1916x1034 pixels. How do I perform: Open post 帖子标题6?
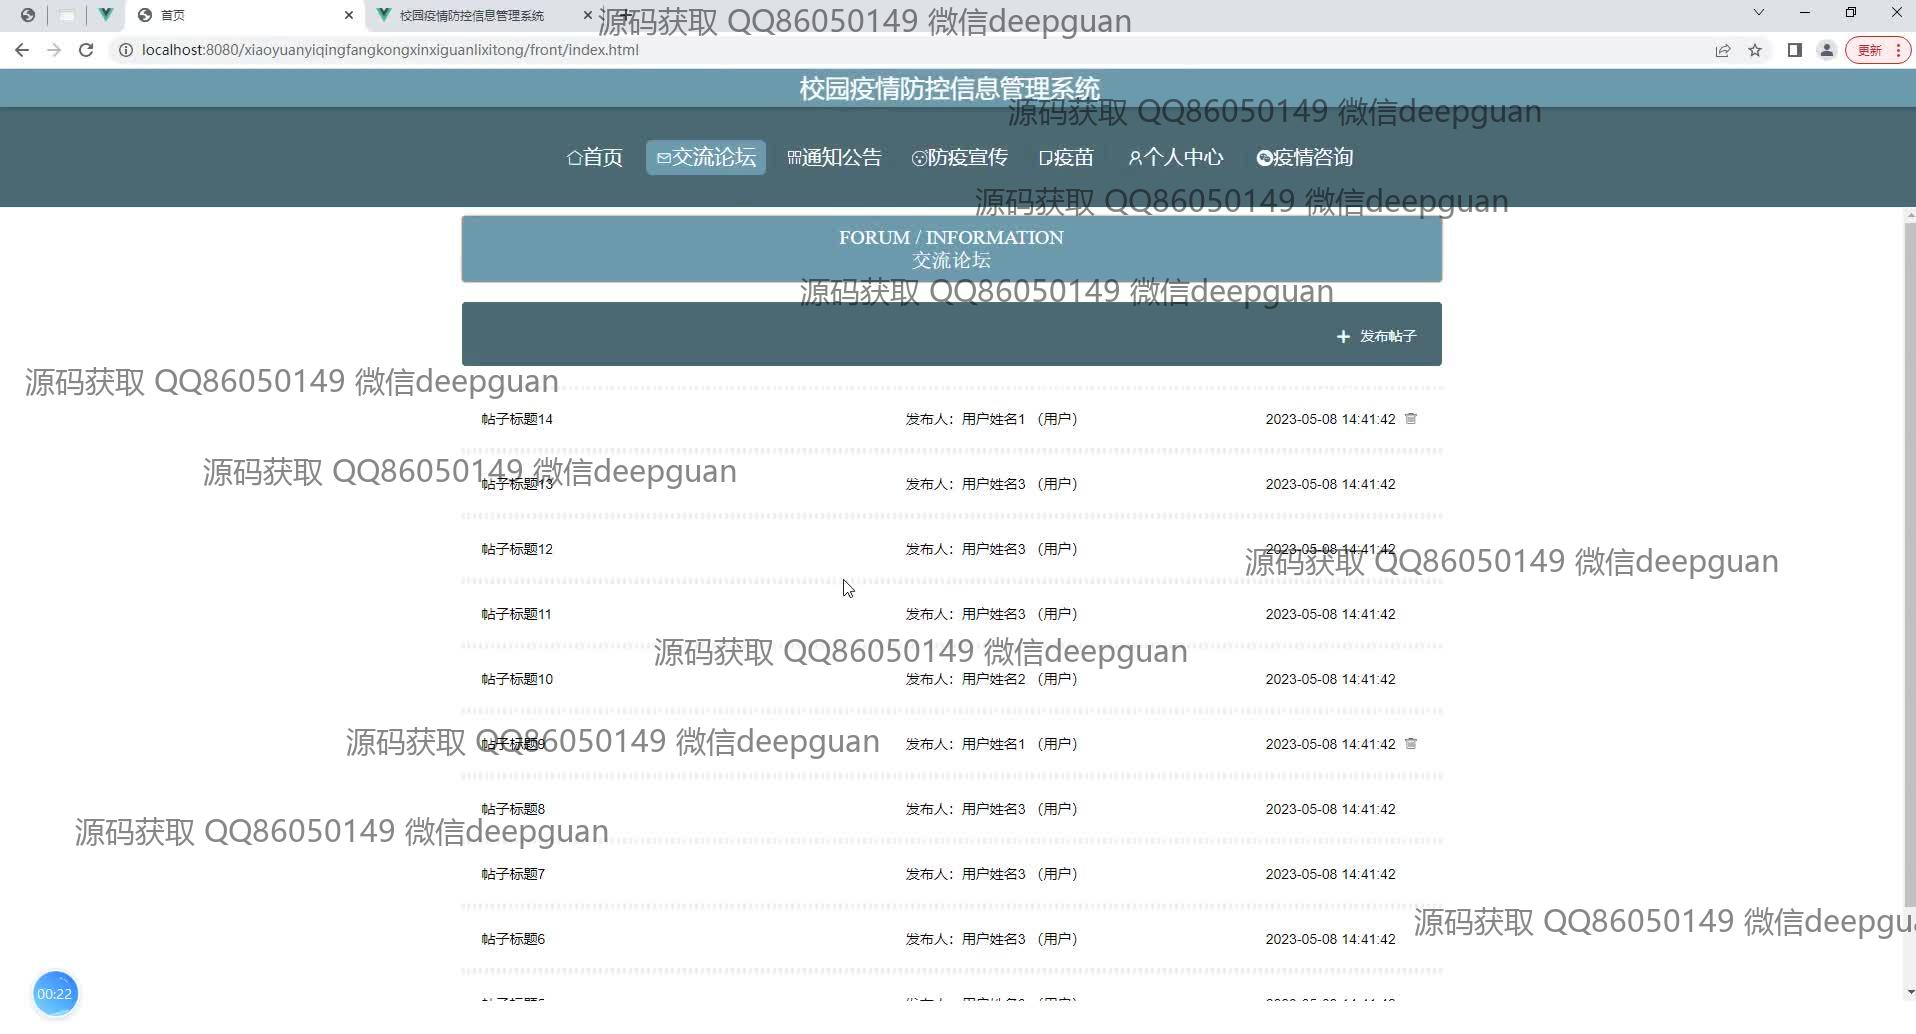click(513, 939)
